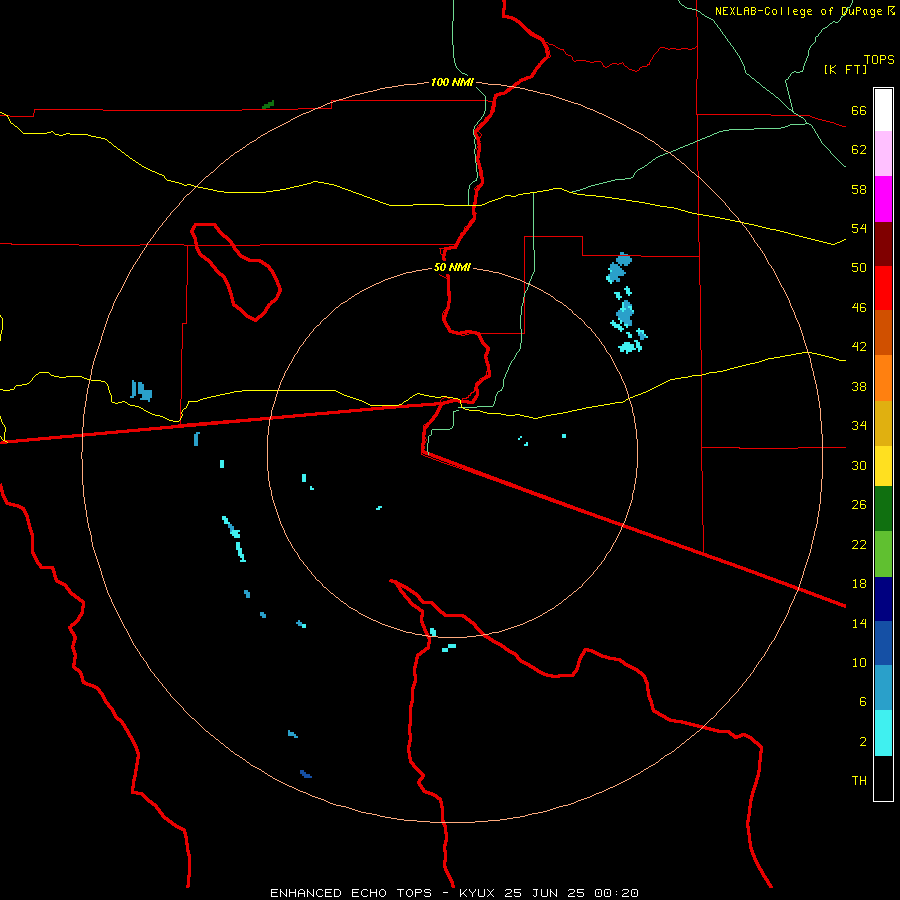Click the black TH threshold swatch
The height and width of the screenshot is (900, 900).
click(x=883, y=778)
